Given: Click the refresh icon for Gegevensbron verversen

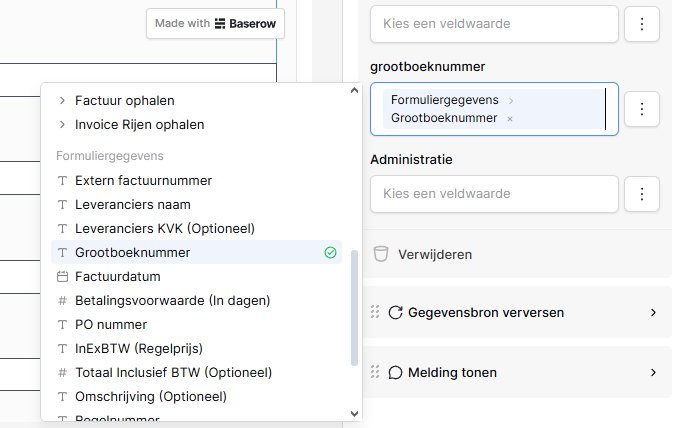Looking at the screenshot, I should [395, 313].
